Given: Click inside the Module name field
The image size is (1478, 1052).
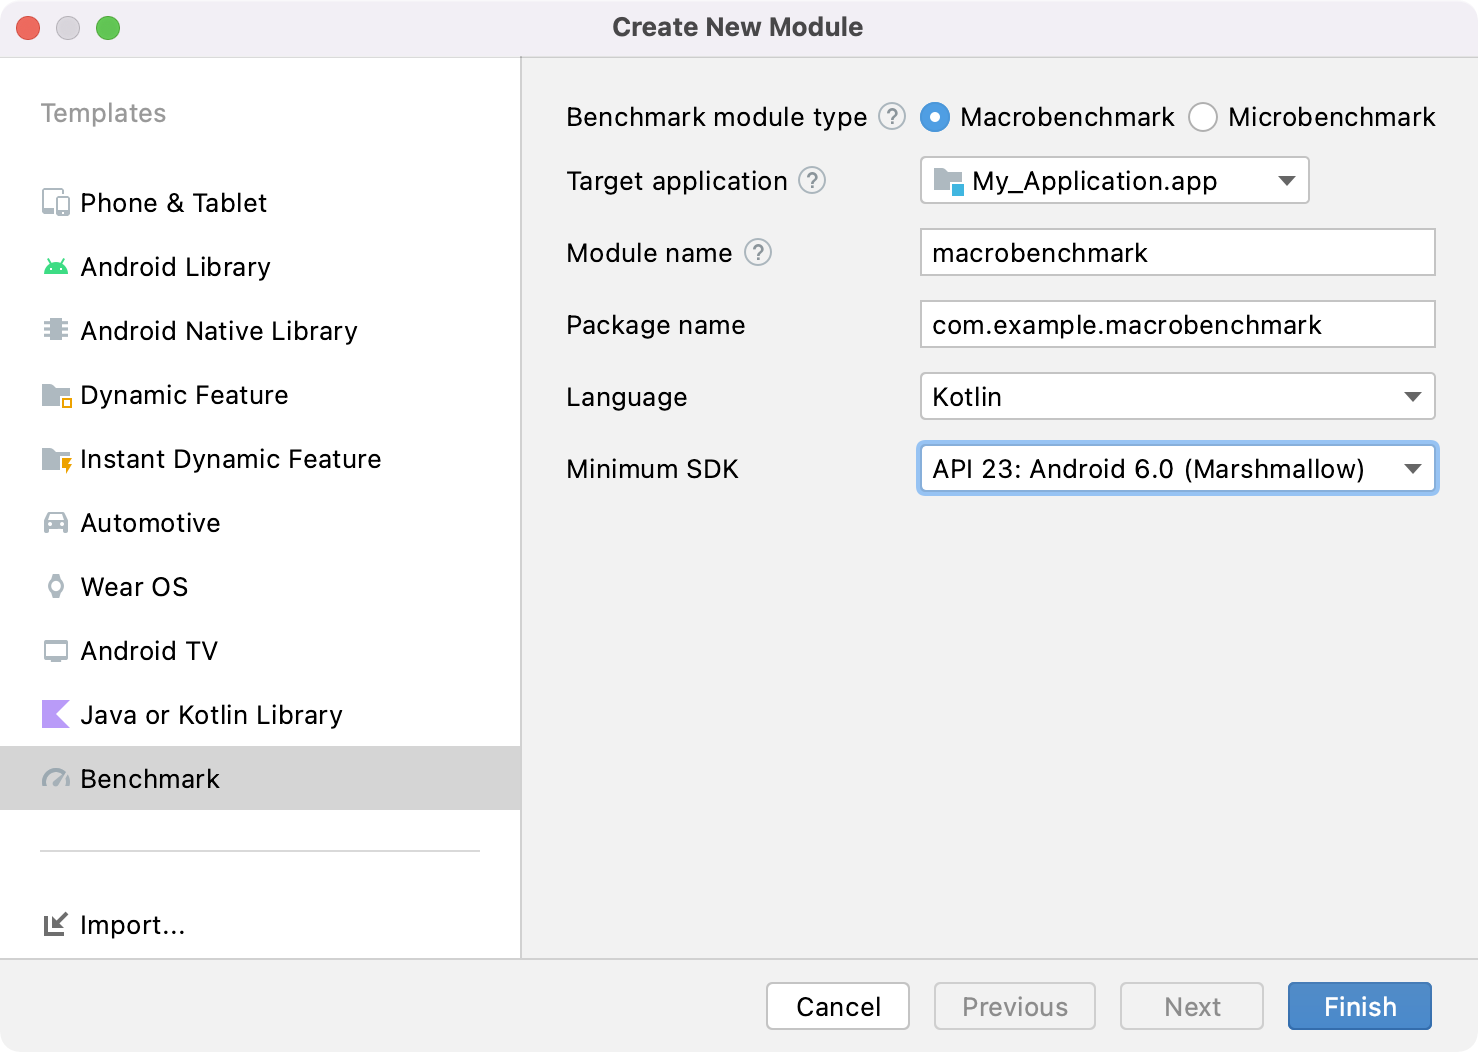Looking at the screenshot, I should tap(1177, 253).
